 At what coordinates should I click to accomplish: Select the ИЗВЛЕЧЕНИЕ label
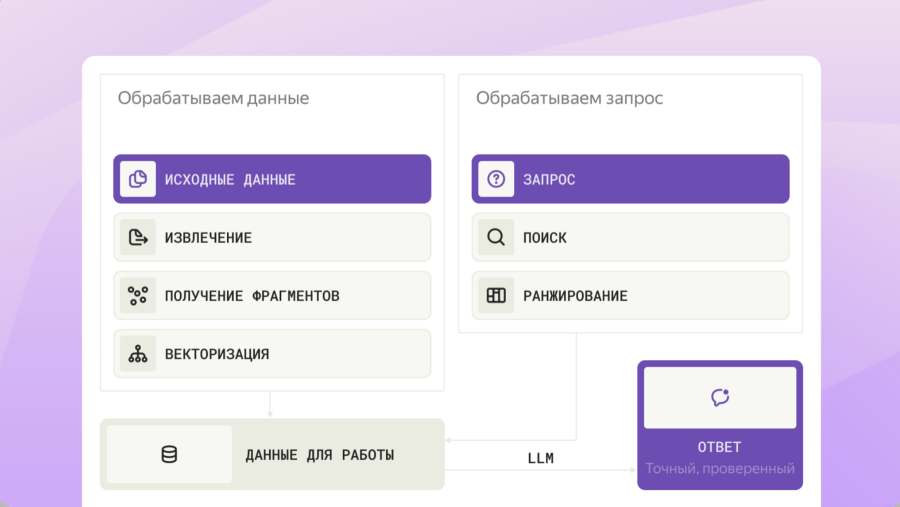(x=208, y=238)
